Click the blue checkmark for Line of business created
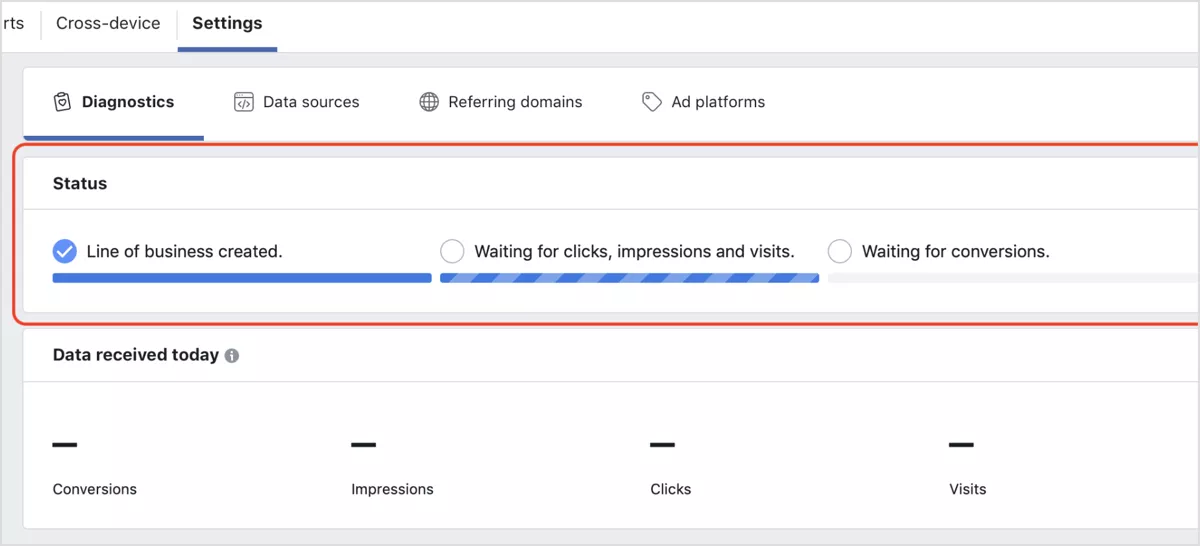1200x546 pixels. coord(65,251)
